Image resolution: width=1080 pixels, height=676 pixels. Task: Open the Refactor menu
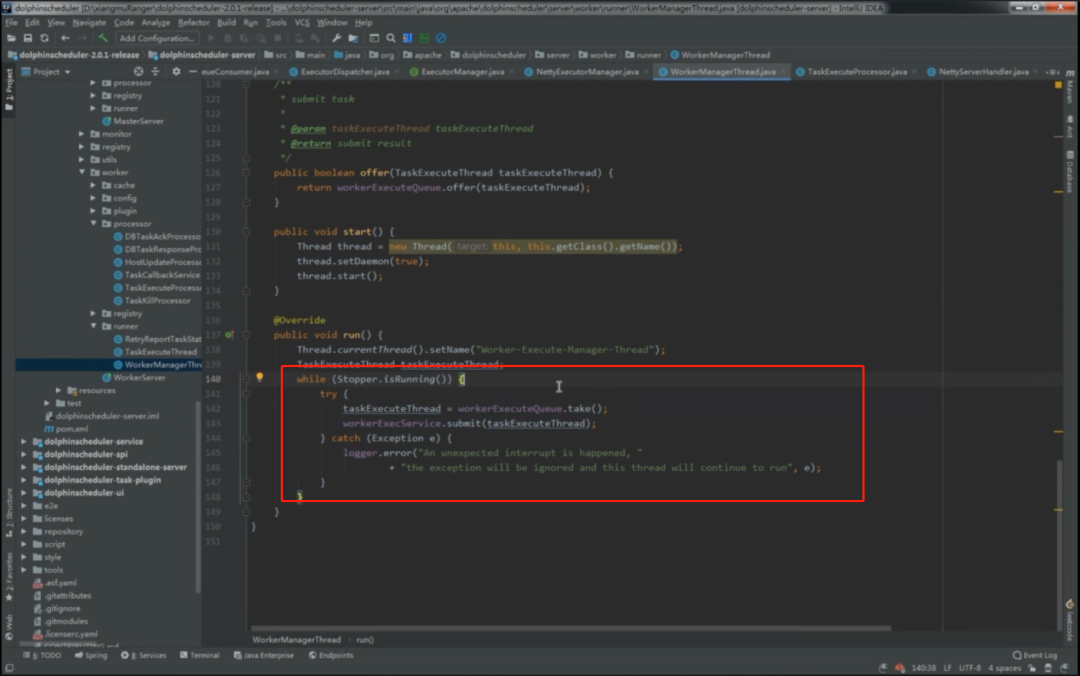tap(194, 23)
